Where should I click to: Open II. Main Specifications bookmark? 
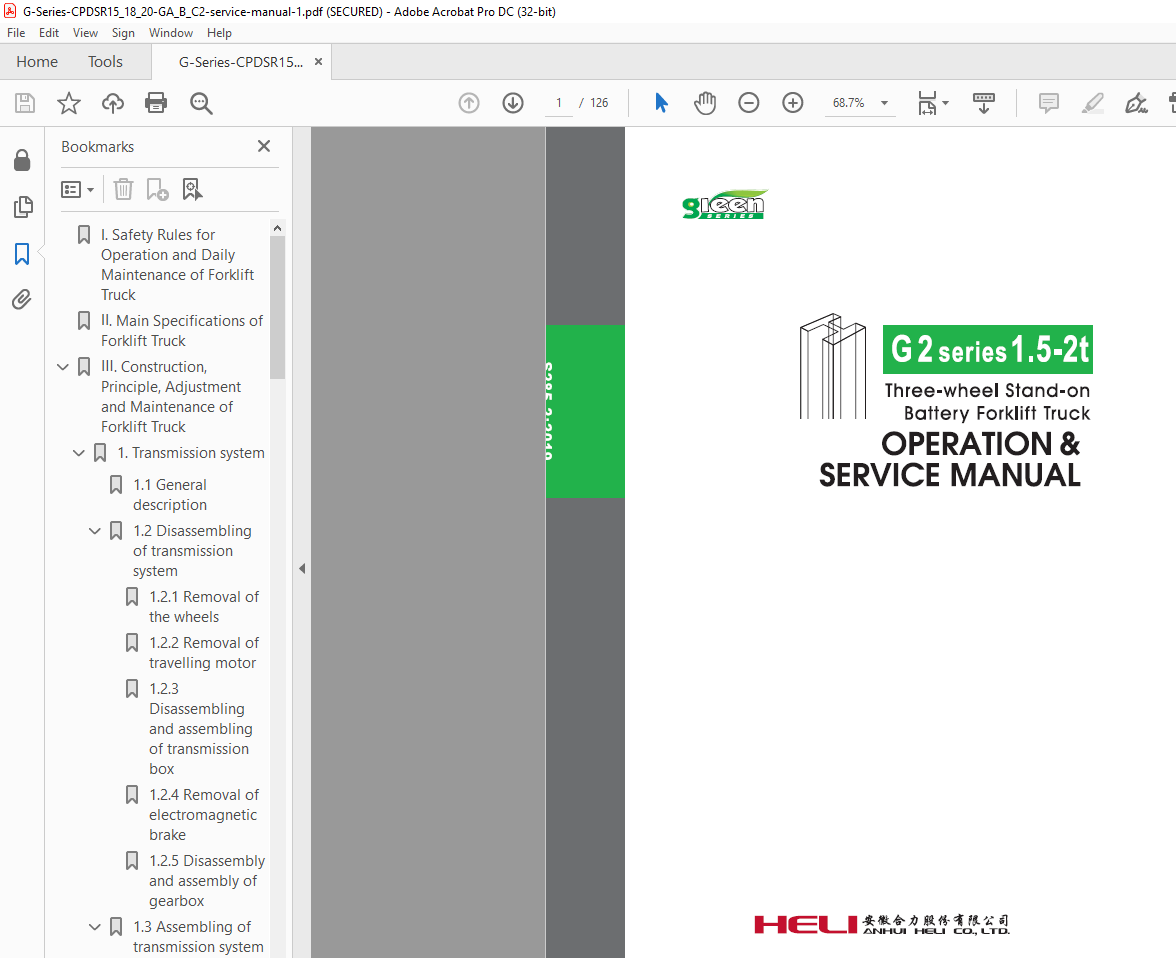(x=182, y=331)
